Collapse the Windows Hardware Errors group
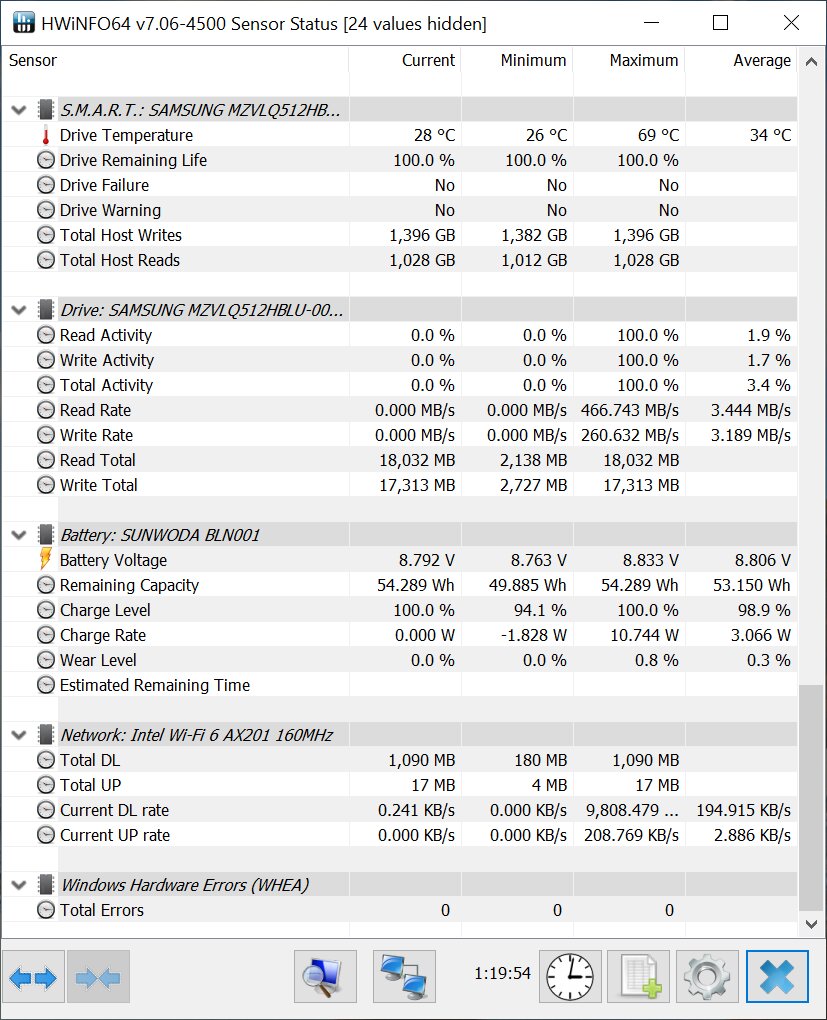The width and height of the screenshot is (827, 1020). click(x=18, y=885)
